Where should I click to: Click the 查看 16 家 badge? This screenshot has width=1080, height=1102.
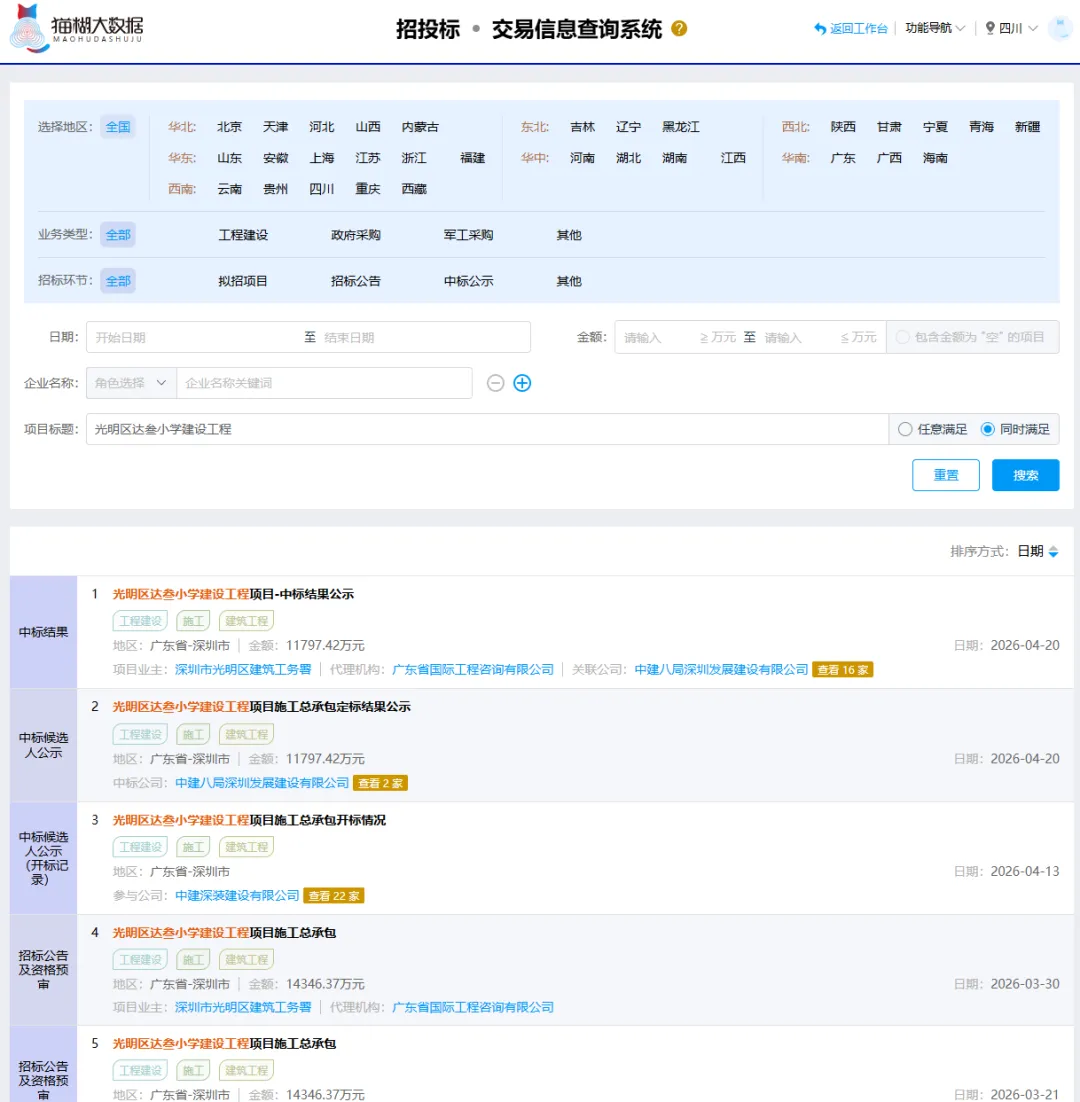(842, 670)
